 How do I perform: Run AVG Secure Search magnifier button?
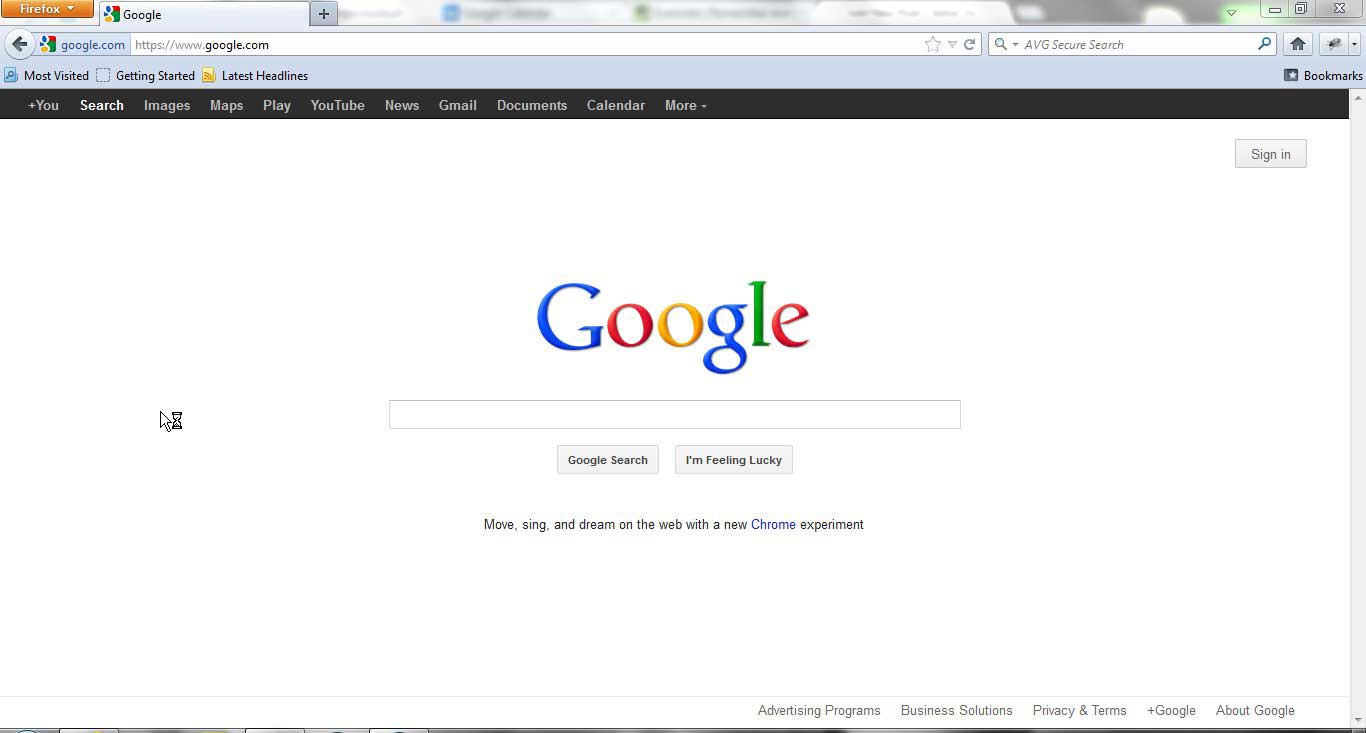tap(1265, 44)
